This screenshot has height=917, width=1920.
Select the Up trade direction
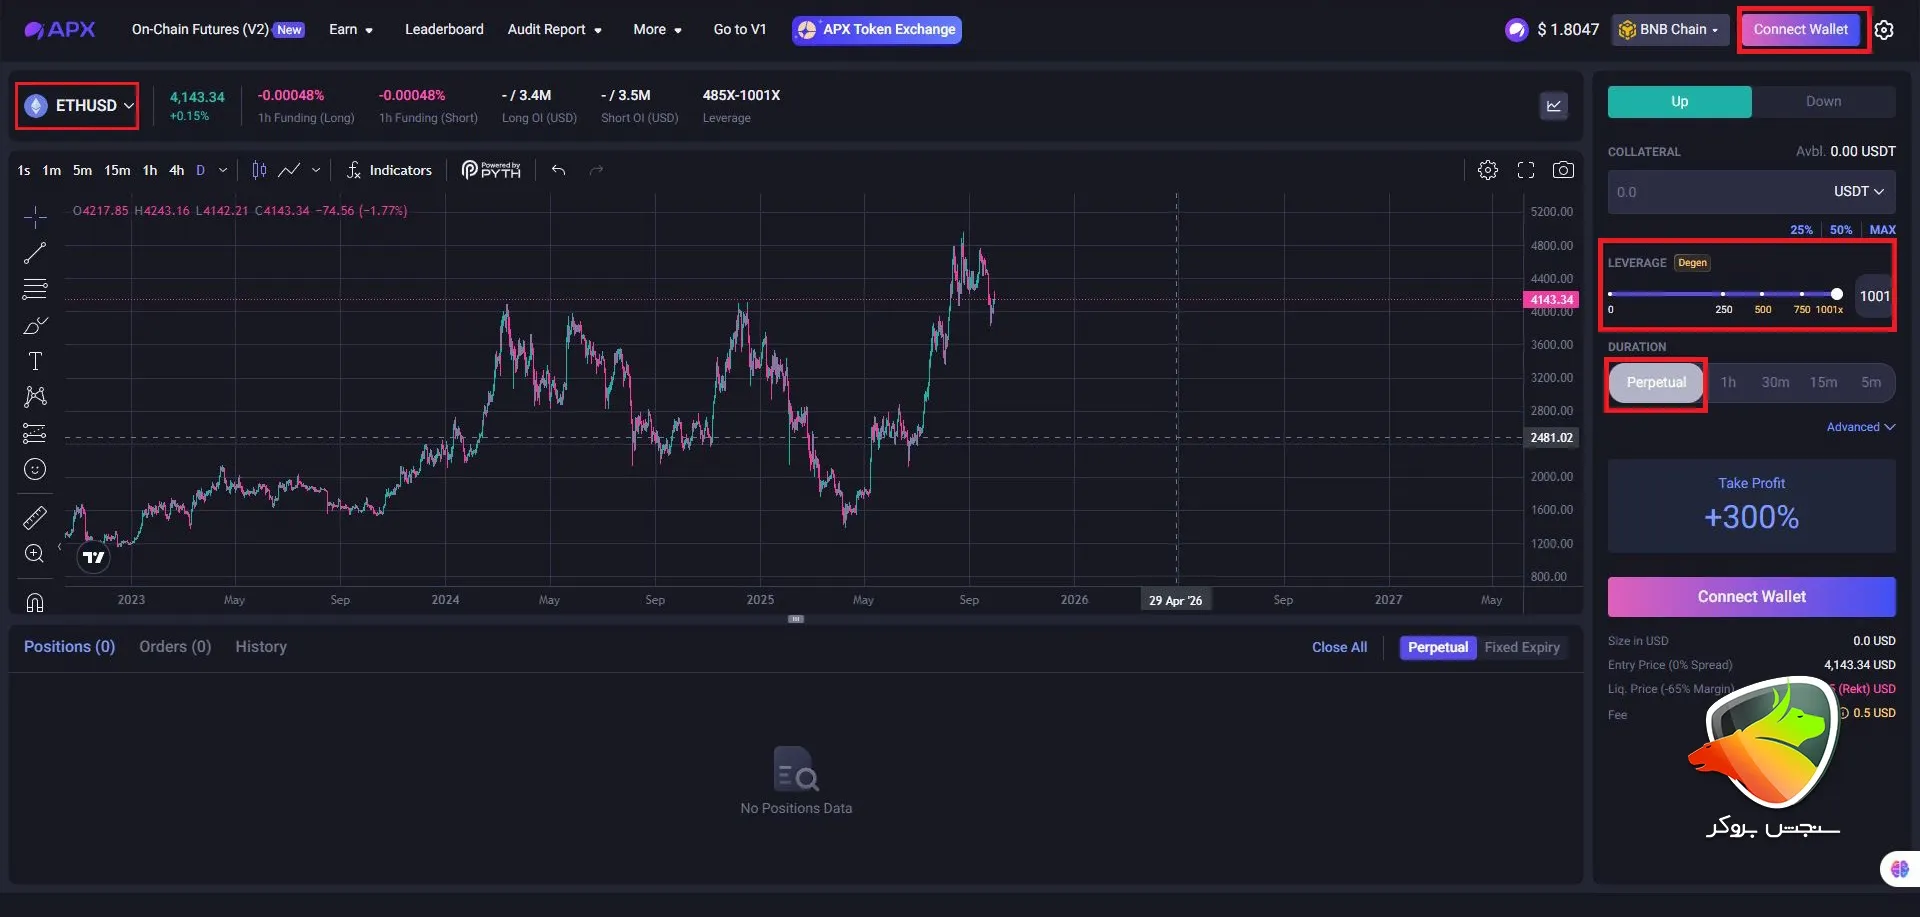tap(1679, 102)
